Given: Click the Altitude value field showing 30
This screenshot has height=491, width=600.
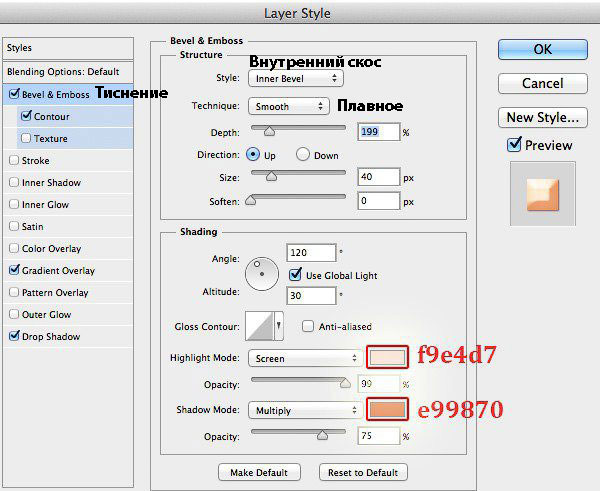Looking at the screenshot, I should tap(311, 295).
